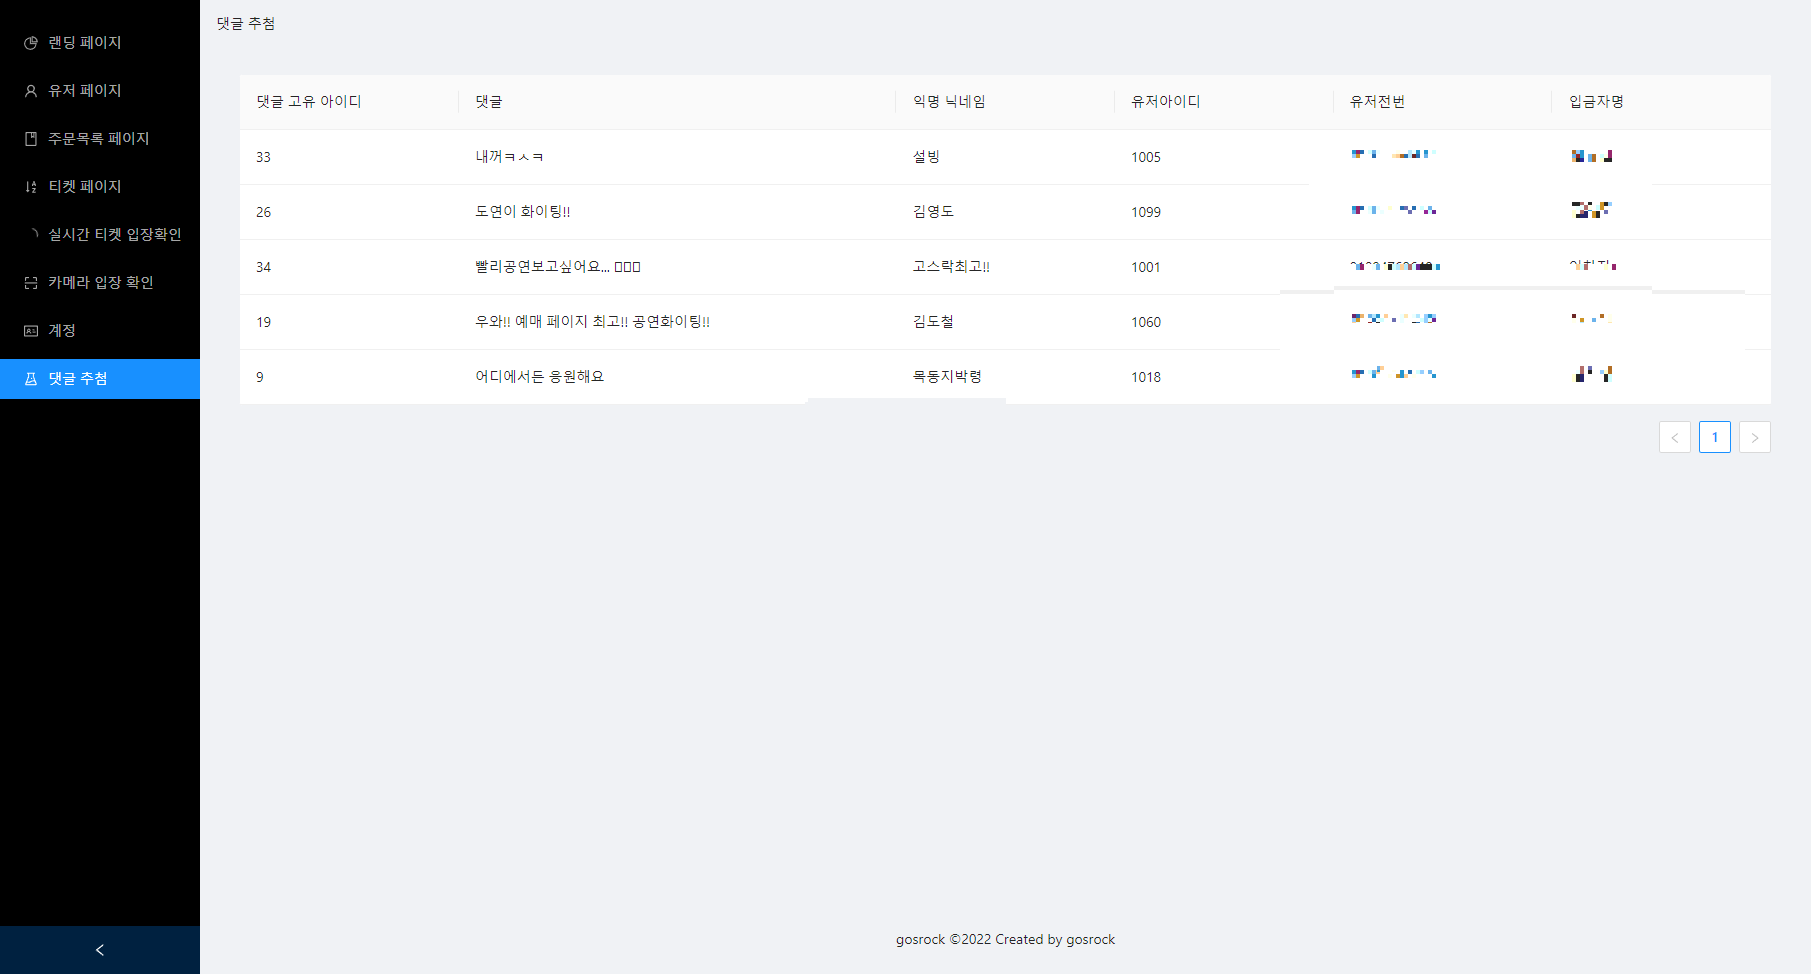Image resolution: width=1811 pixels, height=974 pixels.
Task: Click the nickname 고스락최고!!
Action: pos(951,267)
